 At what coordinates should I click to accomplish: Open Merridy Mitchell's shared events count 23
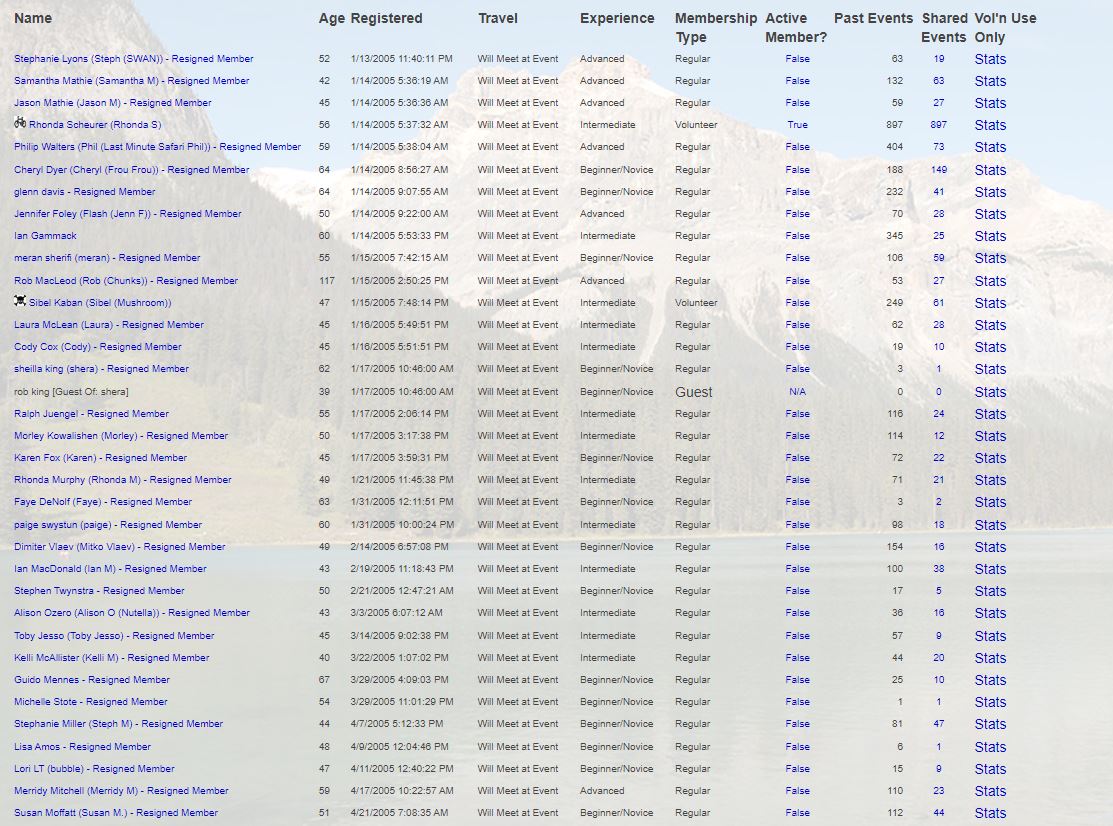pos(938,791)
